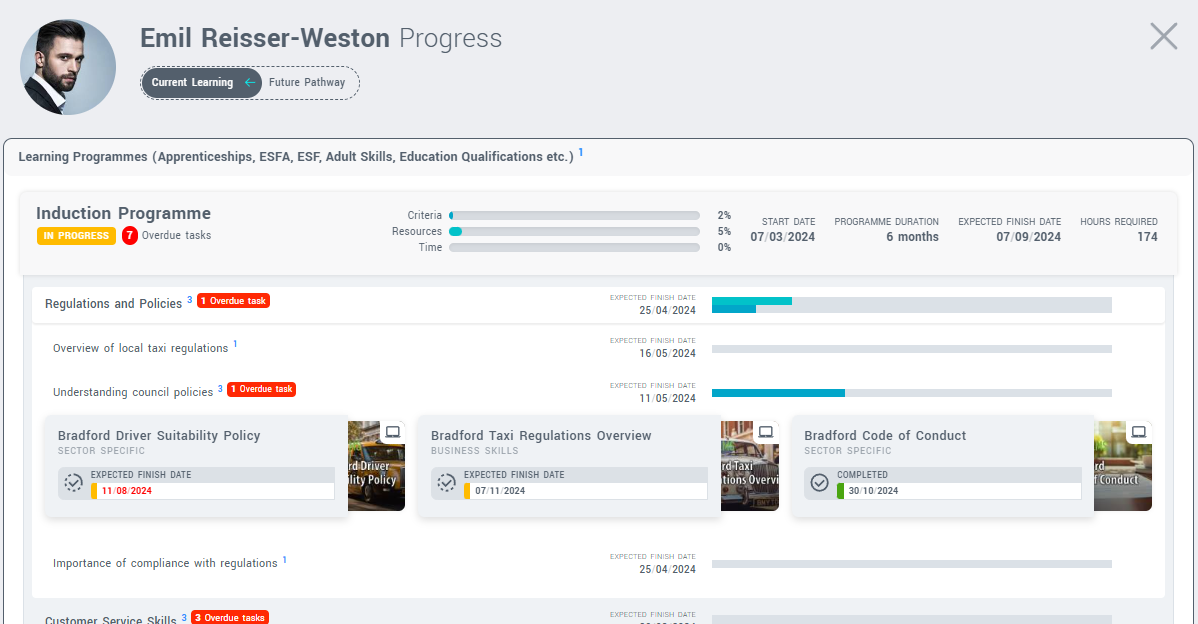The image size is (1198, 624).
Task: Collapse Understanding council policies row
Action: (x=133, y=393)
